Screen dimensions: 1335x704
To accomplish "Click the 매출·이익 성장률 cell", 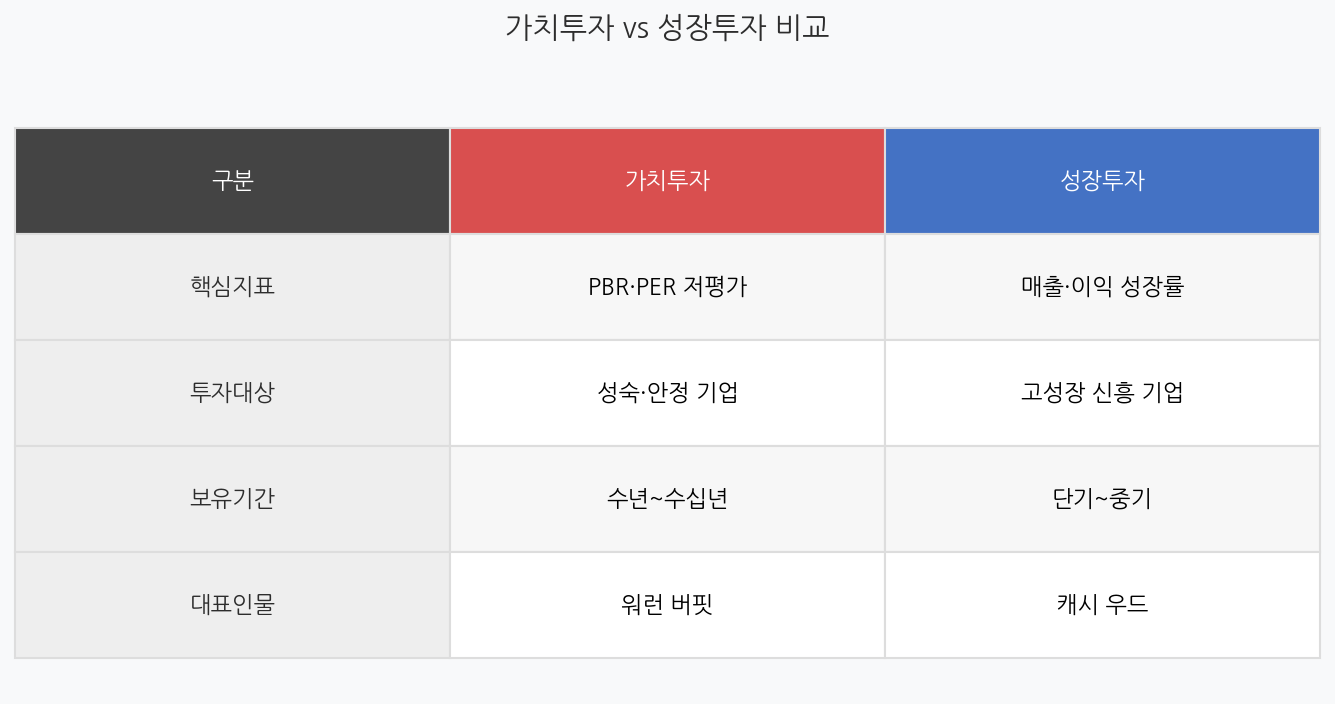I will [1102, 287].
